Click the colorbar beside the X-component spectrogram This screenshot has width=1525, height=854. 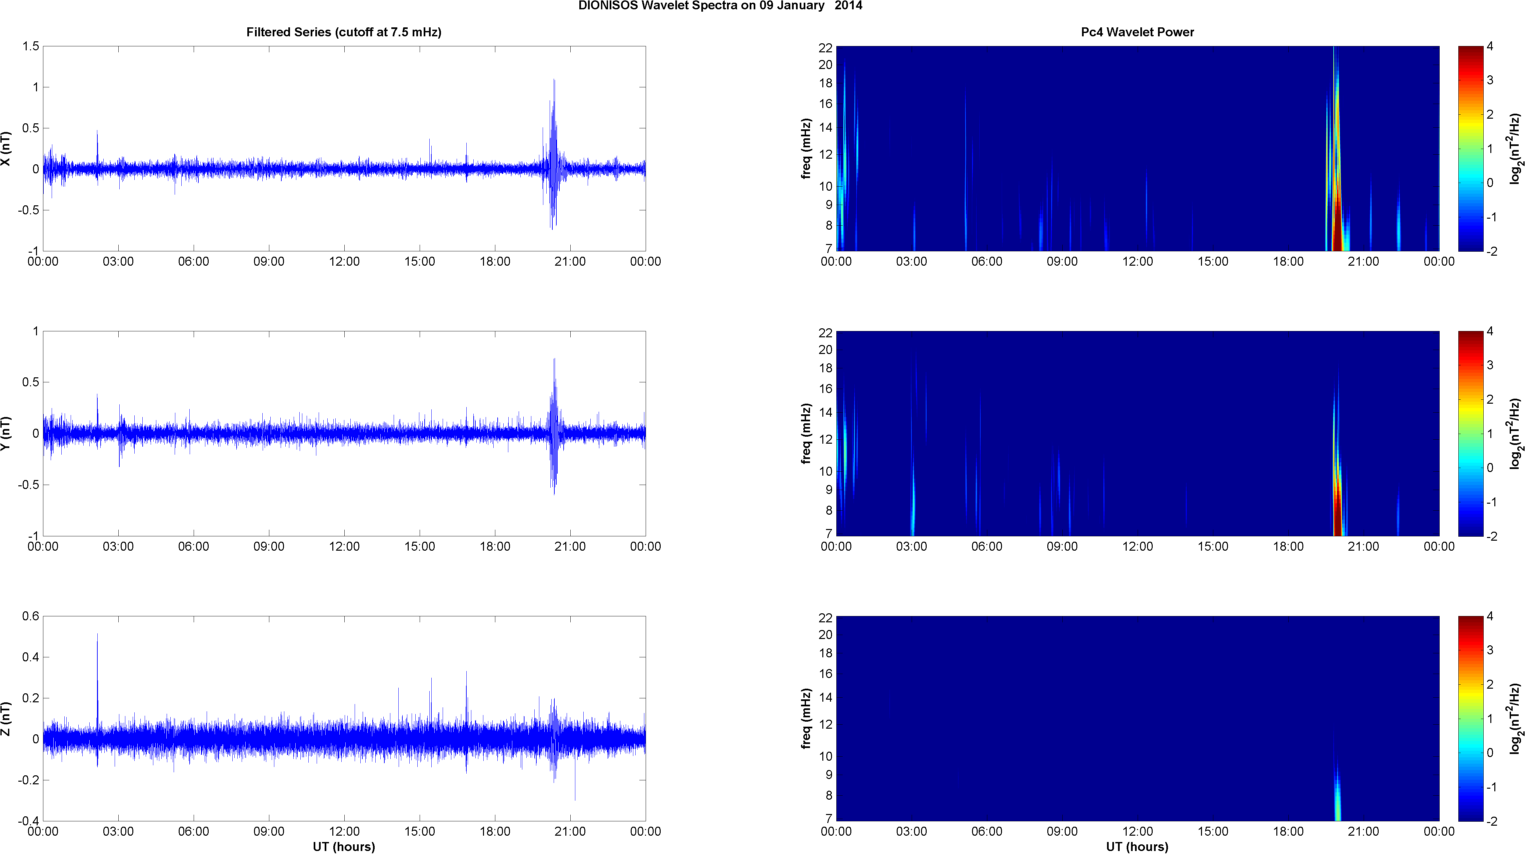coord(1470,149)
